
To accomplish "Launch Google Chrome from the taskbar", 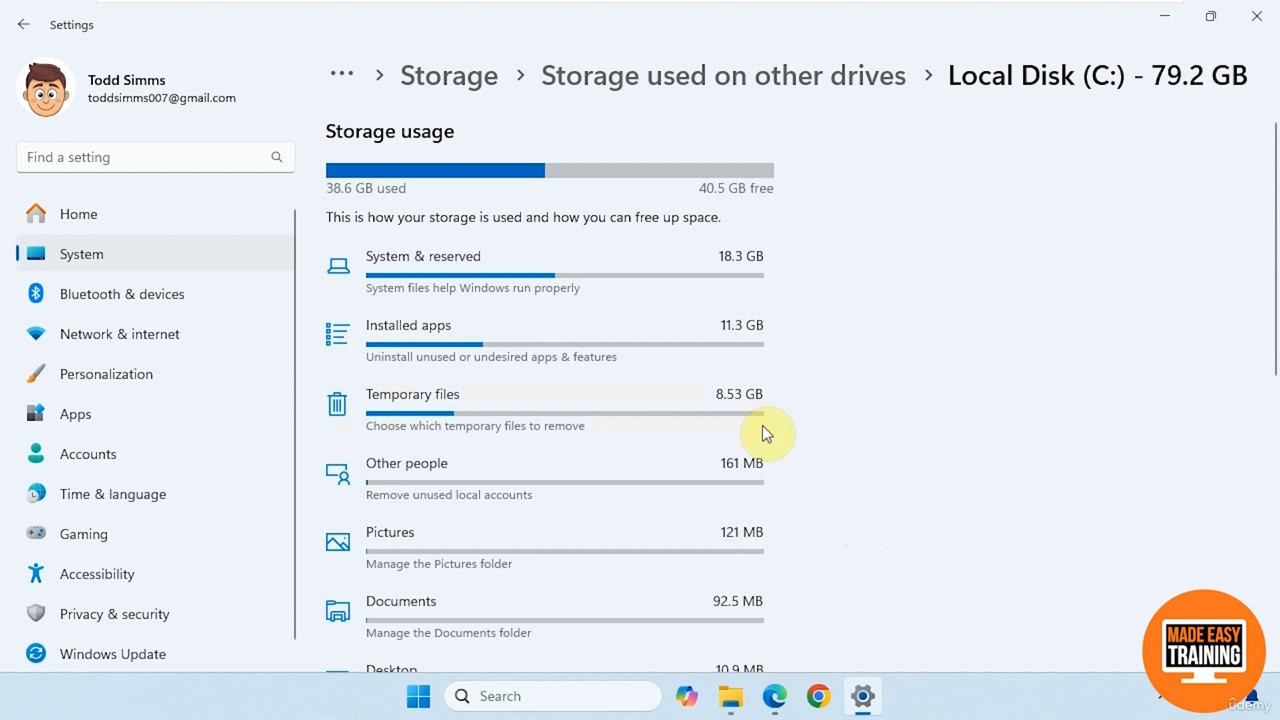I will (x=818, y=697).
